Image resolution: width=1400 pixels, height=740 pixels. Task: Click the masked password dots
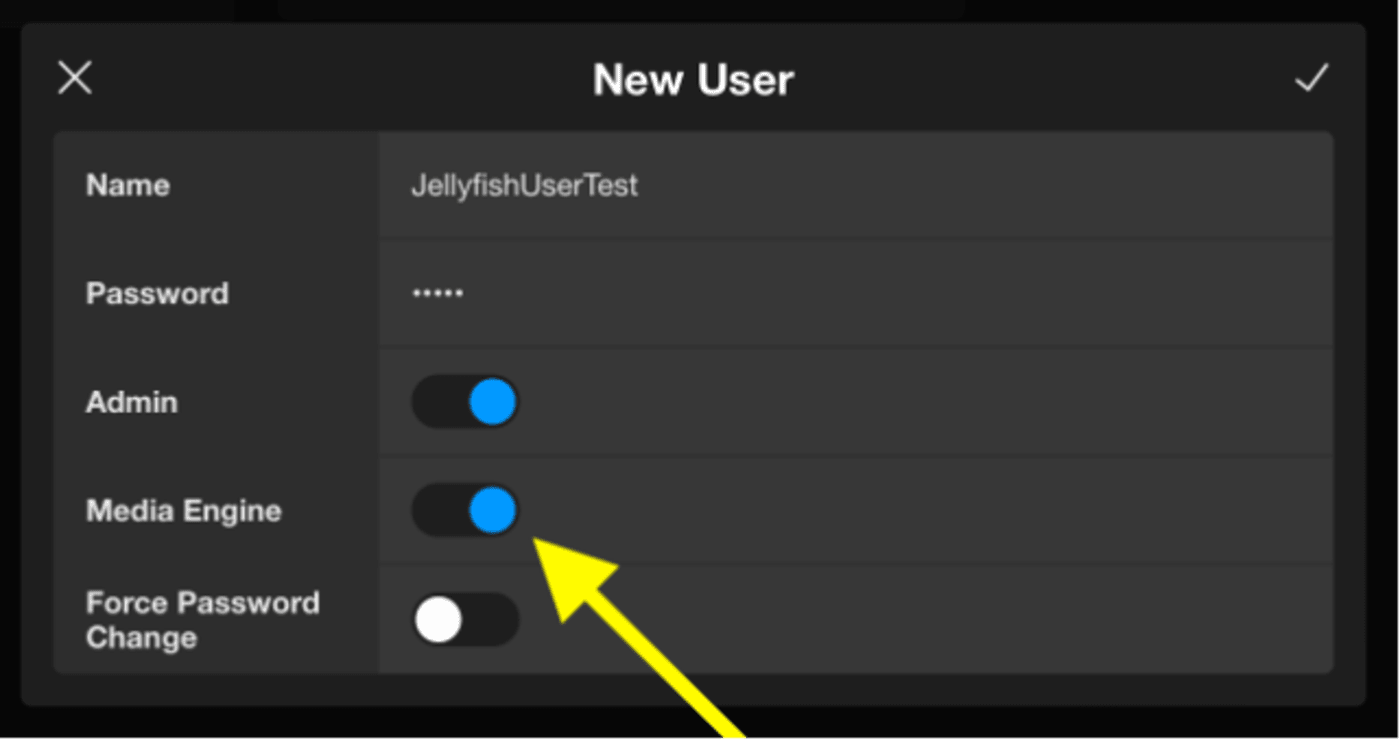[x=437, y=294]
